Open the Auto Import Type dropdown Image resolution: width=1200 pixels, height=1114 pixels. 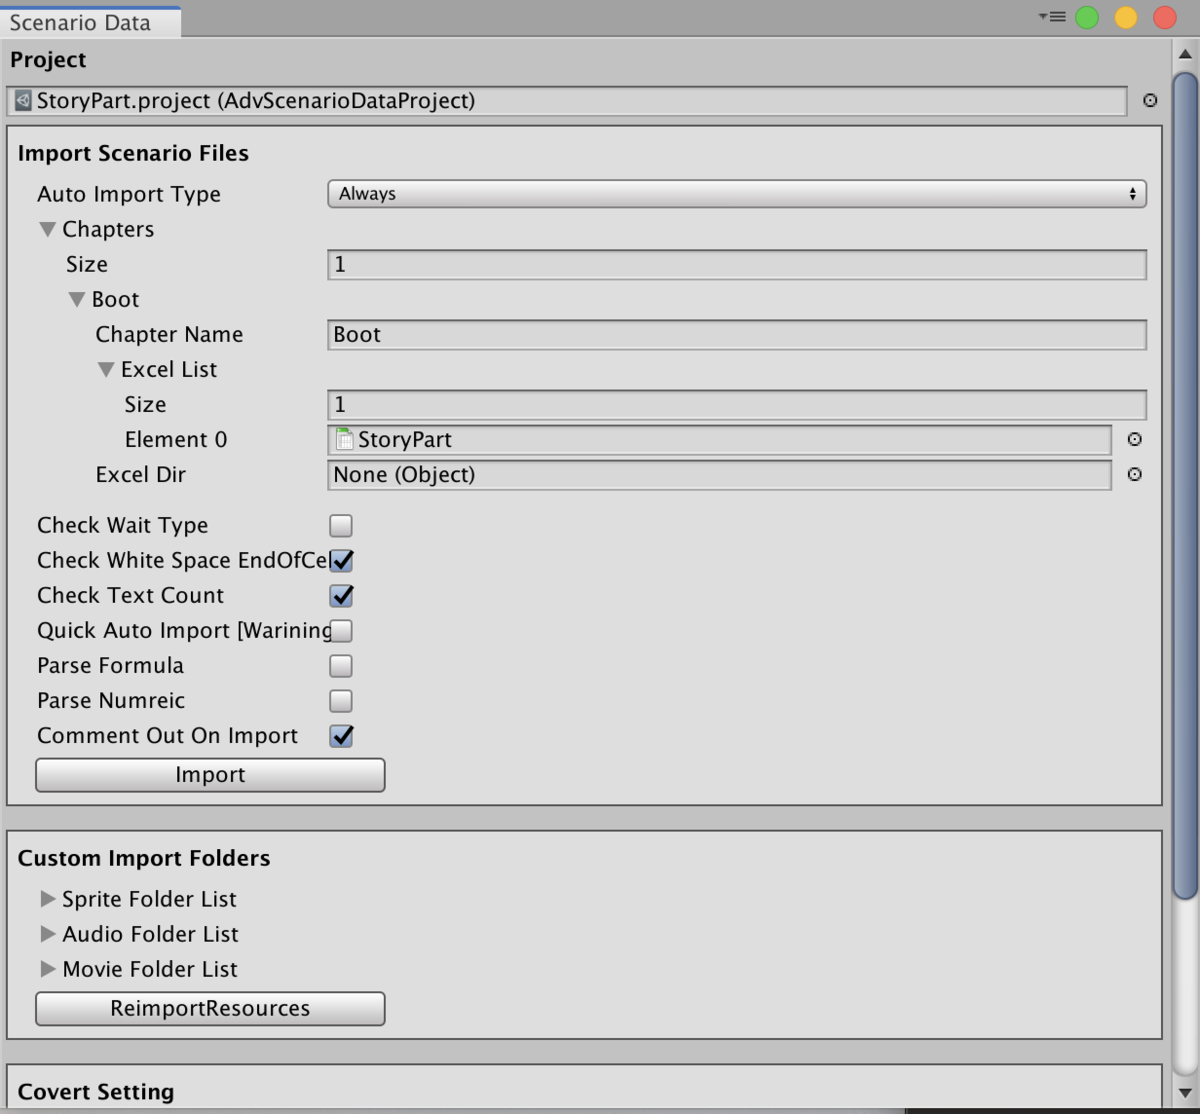coord(737,194)
